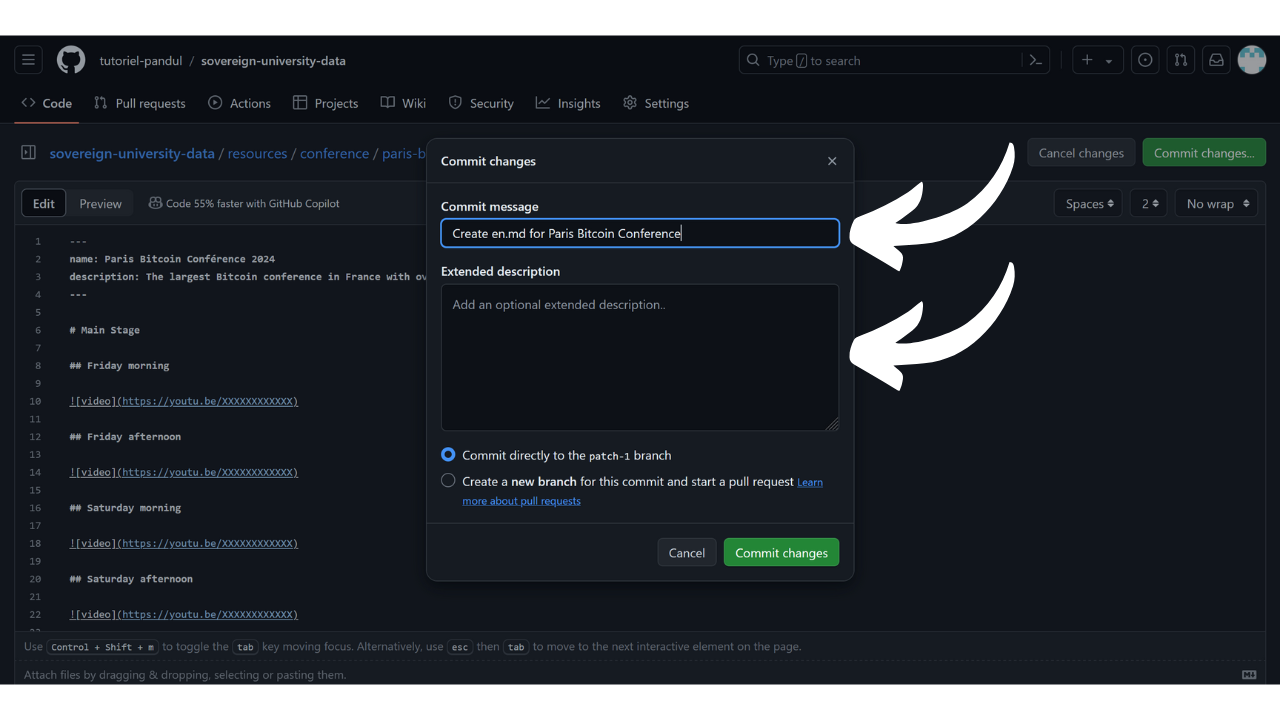Click the video link on line 10

(184, 401)
